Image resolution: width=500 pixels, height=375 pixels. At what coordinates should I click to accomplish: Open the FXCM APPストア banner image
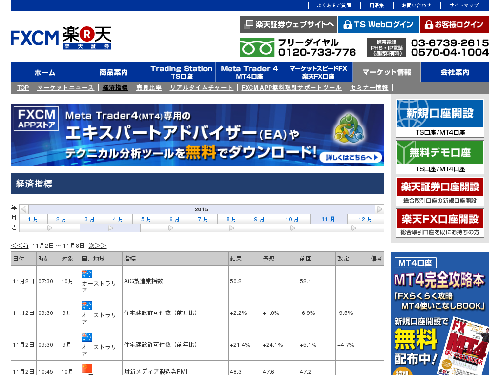pyautogui.click(x=197, y=135)
